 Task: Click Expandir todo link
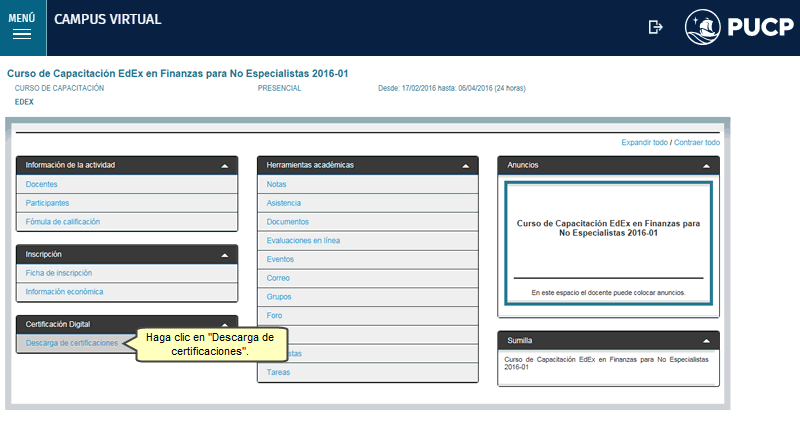[x=644, y=142]
